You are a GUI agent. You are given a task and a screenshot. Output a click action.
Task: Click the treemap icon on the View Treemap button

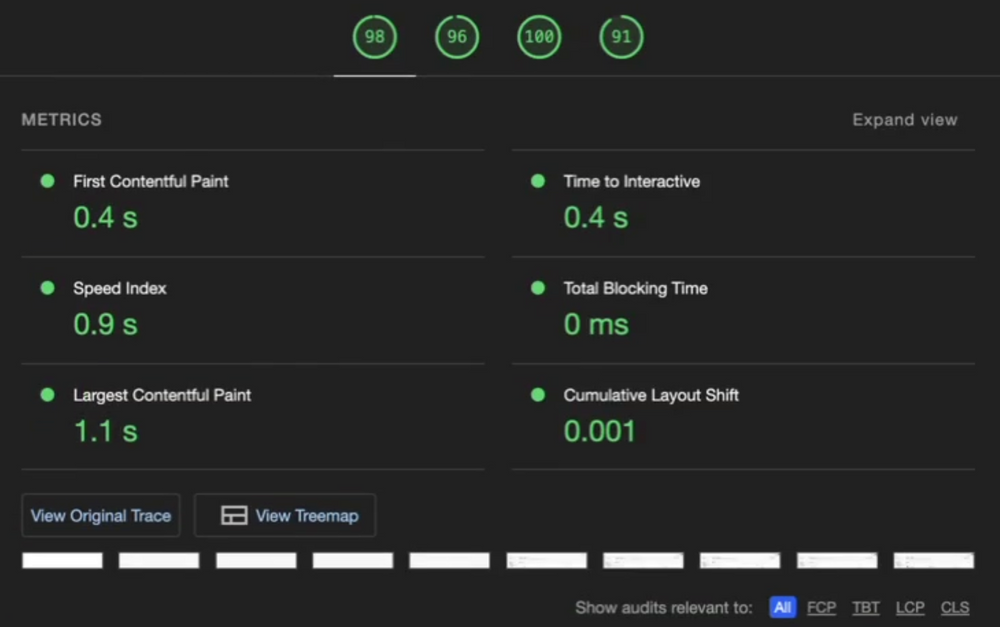[x=234, y=515]
